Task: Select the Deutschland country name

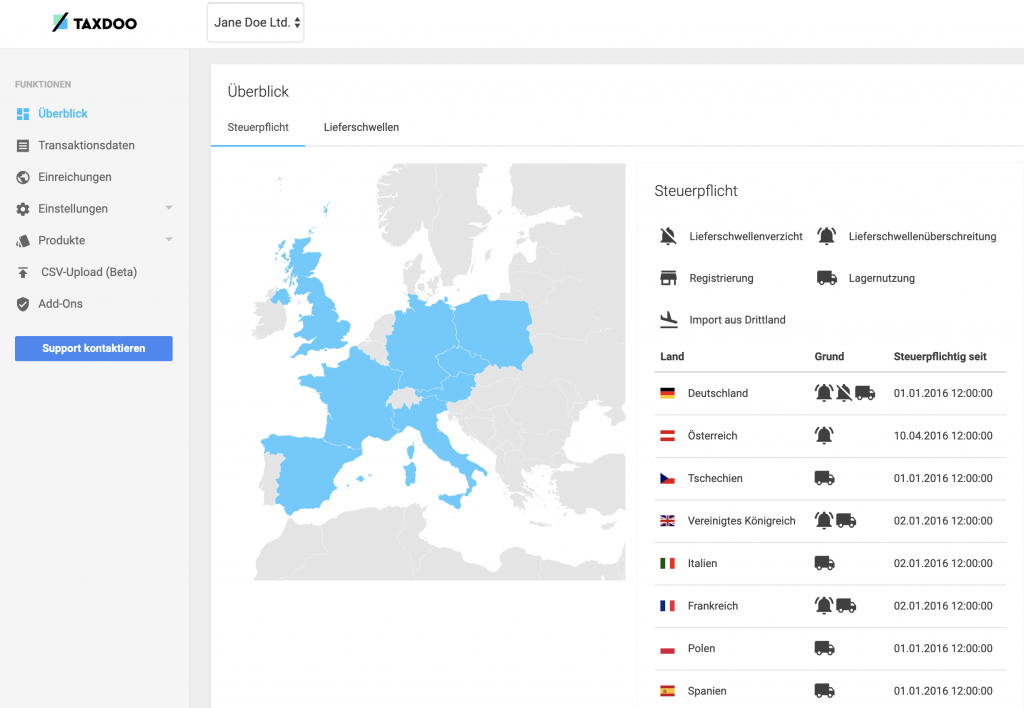Action: pos(718,393)
